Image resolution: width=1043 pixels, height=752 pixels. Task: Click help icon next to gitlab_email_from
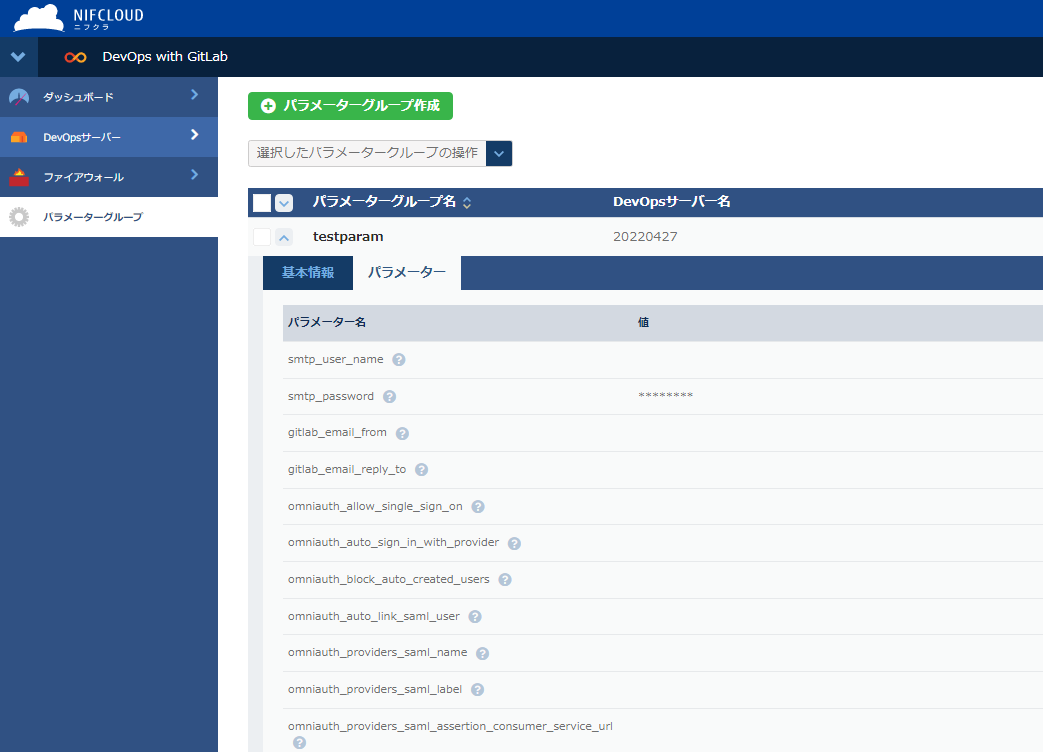click(402, 434)
